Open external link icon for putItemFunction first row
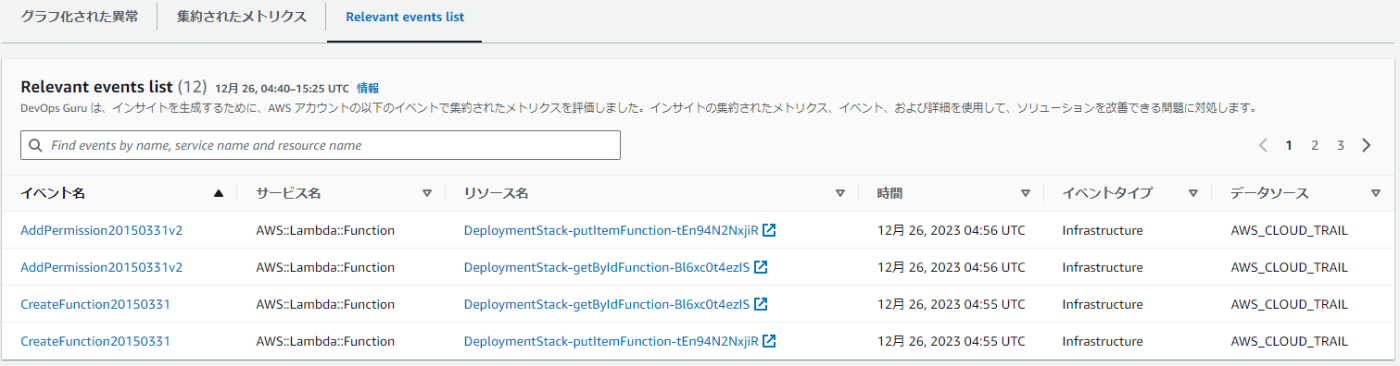This screenshot has height=366, width=1400. point(769,230)
